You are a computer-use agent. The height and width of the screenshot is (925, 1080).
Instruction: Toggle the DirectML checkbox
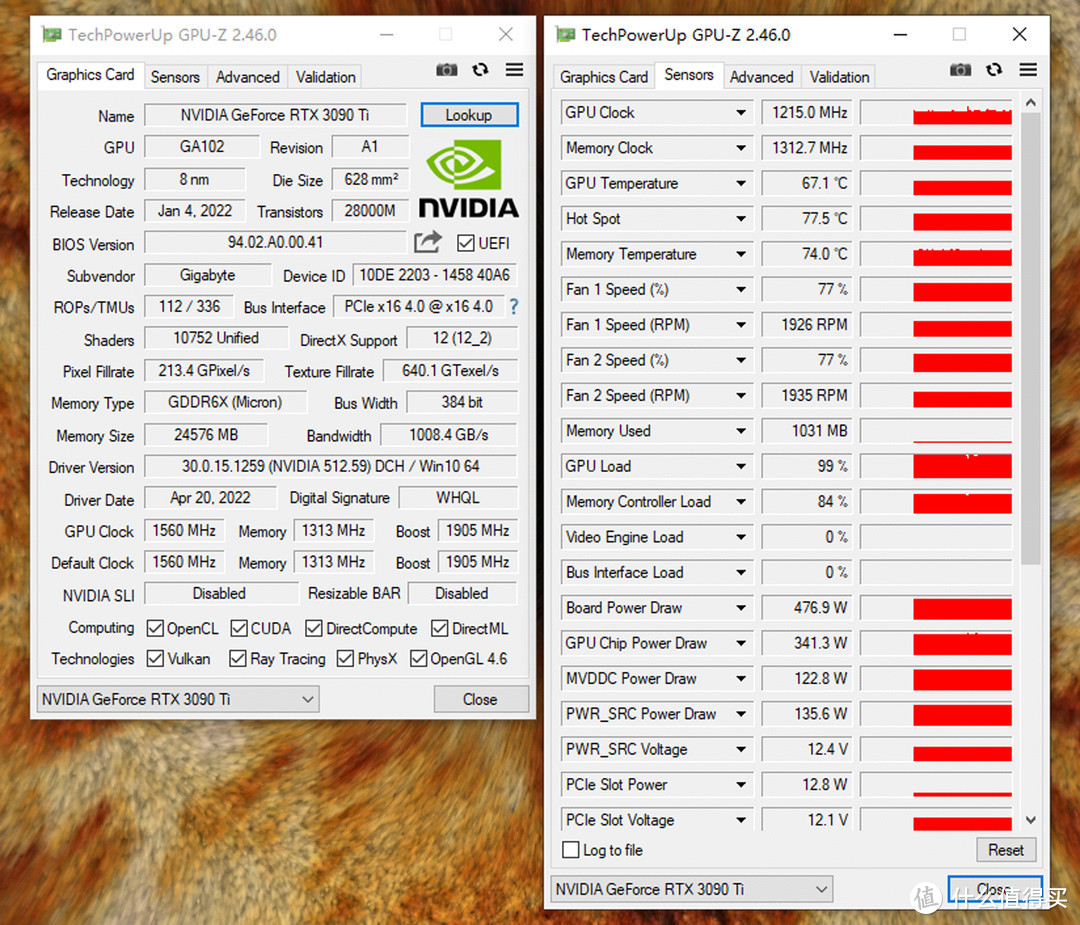coord(439,628)
